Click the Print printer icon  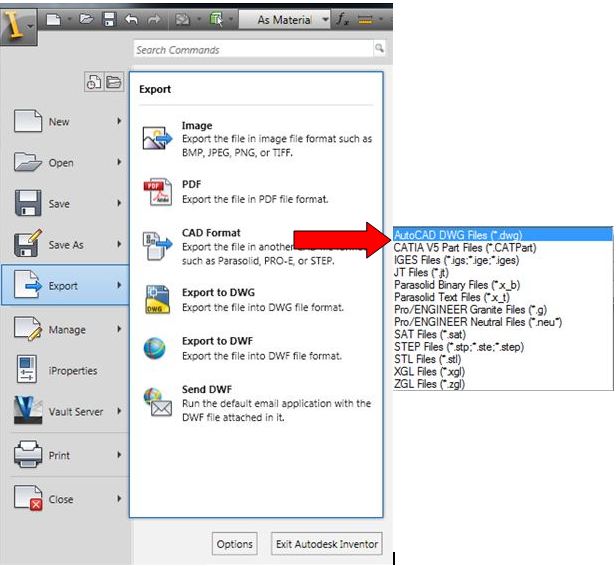pyautogui.click(x=28, y=454)
